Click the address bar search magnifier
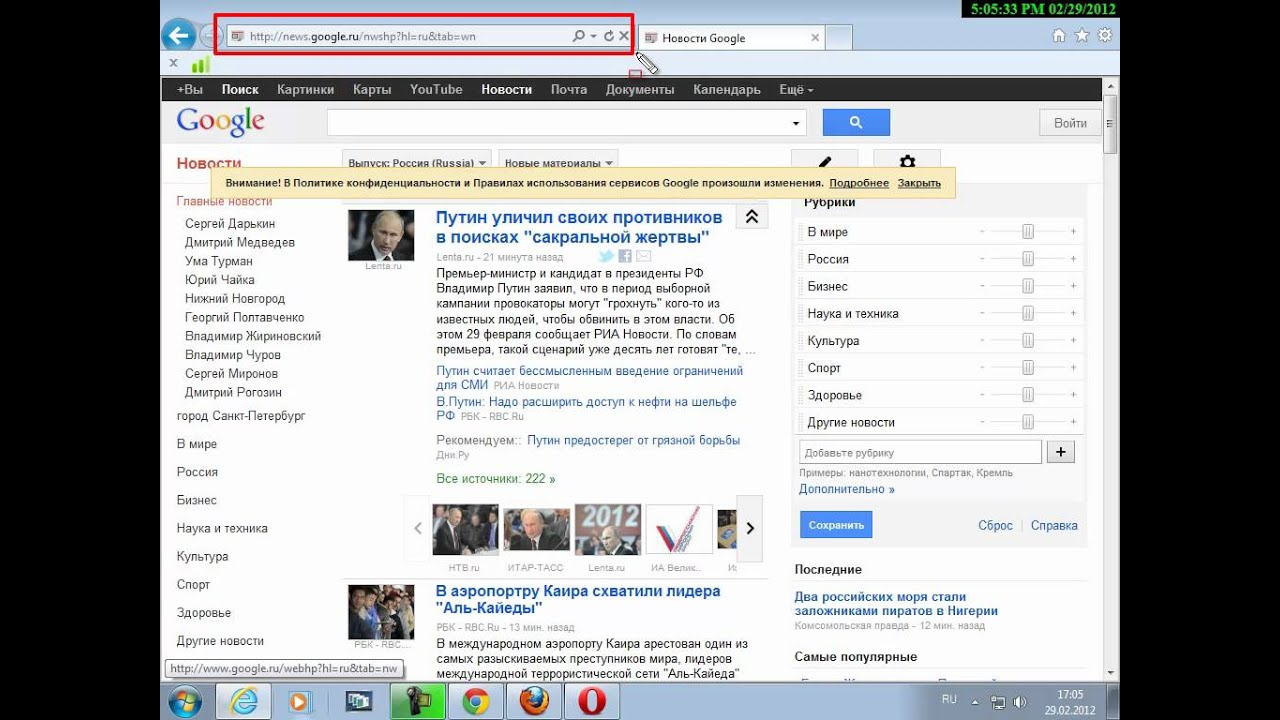Image resolution: width=1280 pixels, height=720 pixels. [578, 36]
